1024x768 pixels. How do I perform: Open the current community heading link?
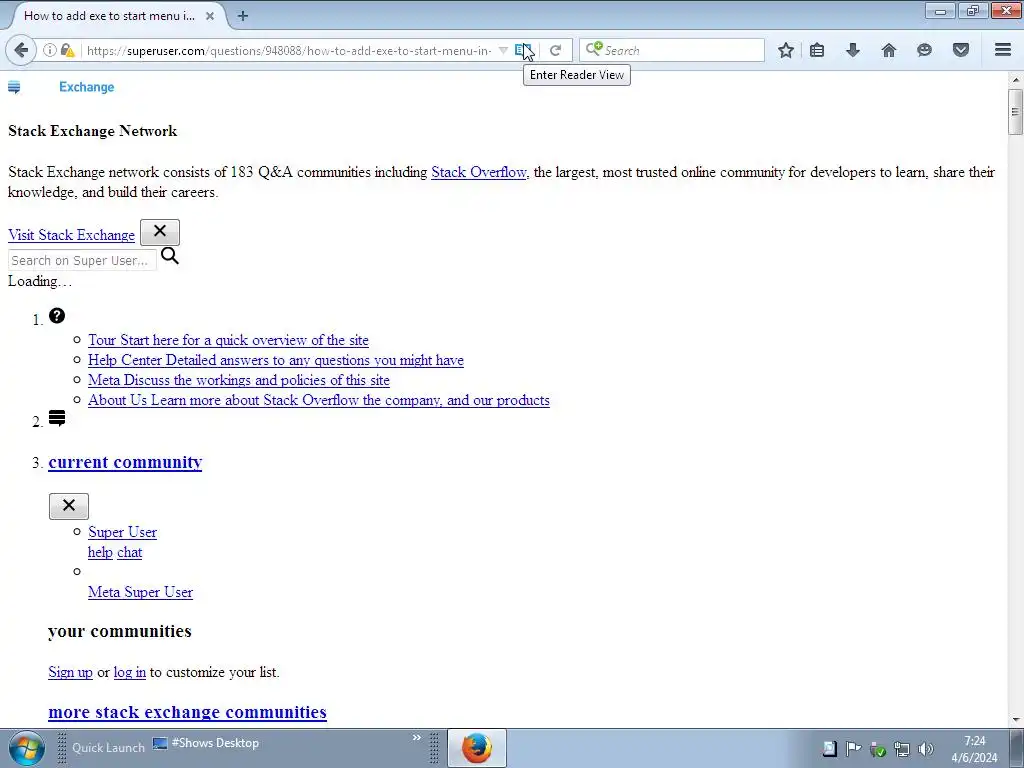[x=125, y=462]
